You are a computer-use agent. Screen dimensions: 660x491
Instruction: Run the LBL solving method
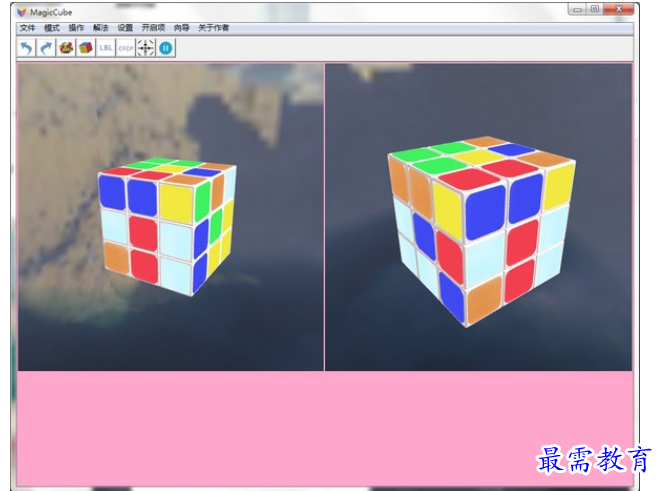[x=106, y=48]
